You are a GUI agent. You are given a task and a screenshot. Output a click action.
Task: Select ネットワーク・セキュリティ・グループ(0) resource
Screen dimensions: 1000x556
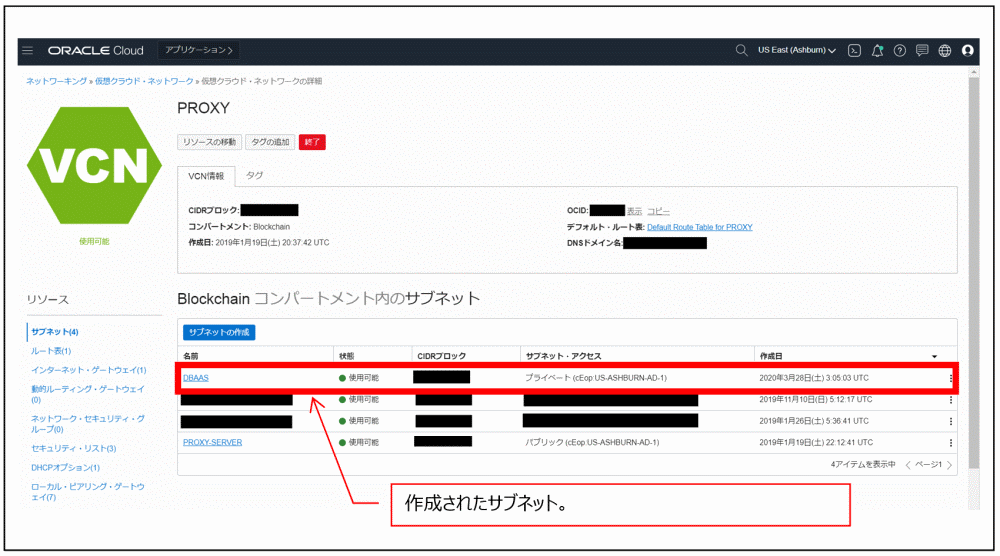click(x=88, y=424)
